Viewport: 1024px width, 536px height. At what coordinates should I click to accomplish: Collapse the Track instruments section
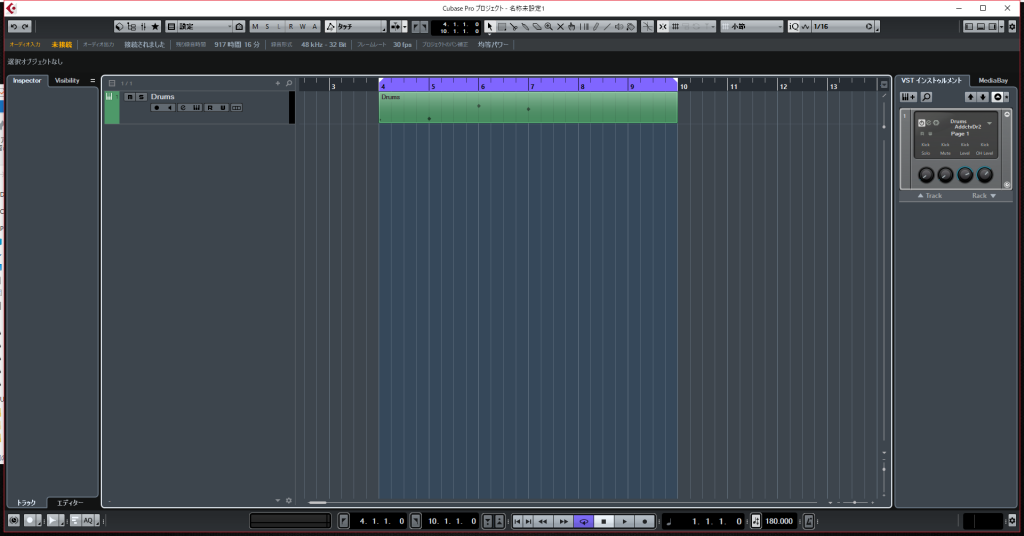coord(920,196)
